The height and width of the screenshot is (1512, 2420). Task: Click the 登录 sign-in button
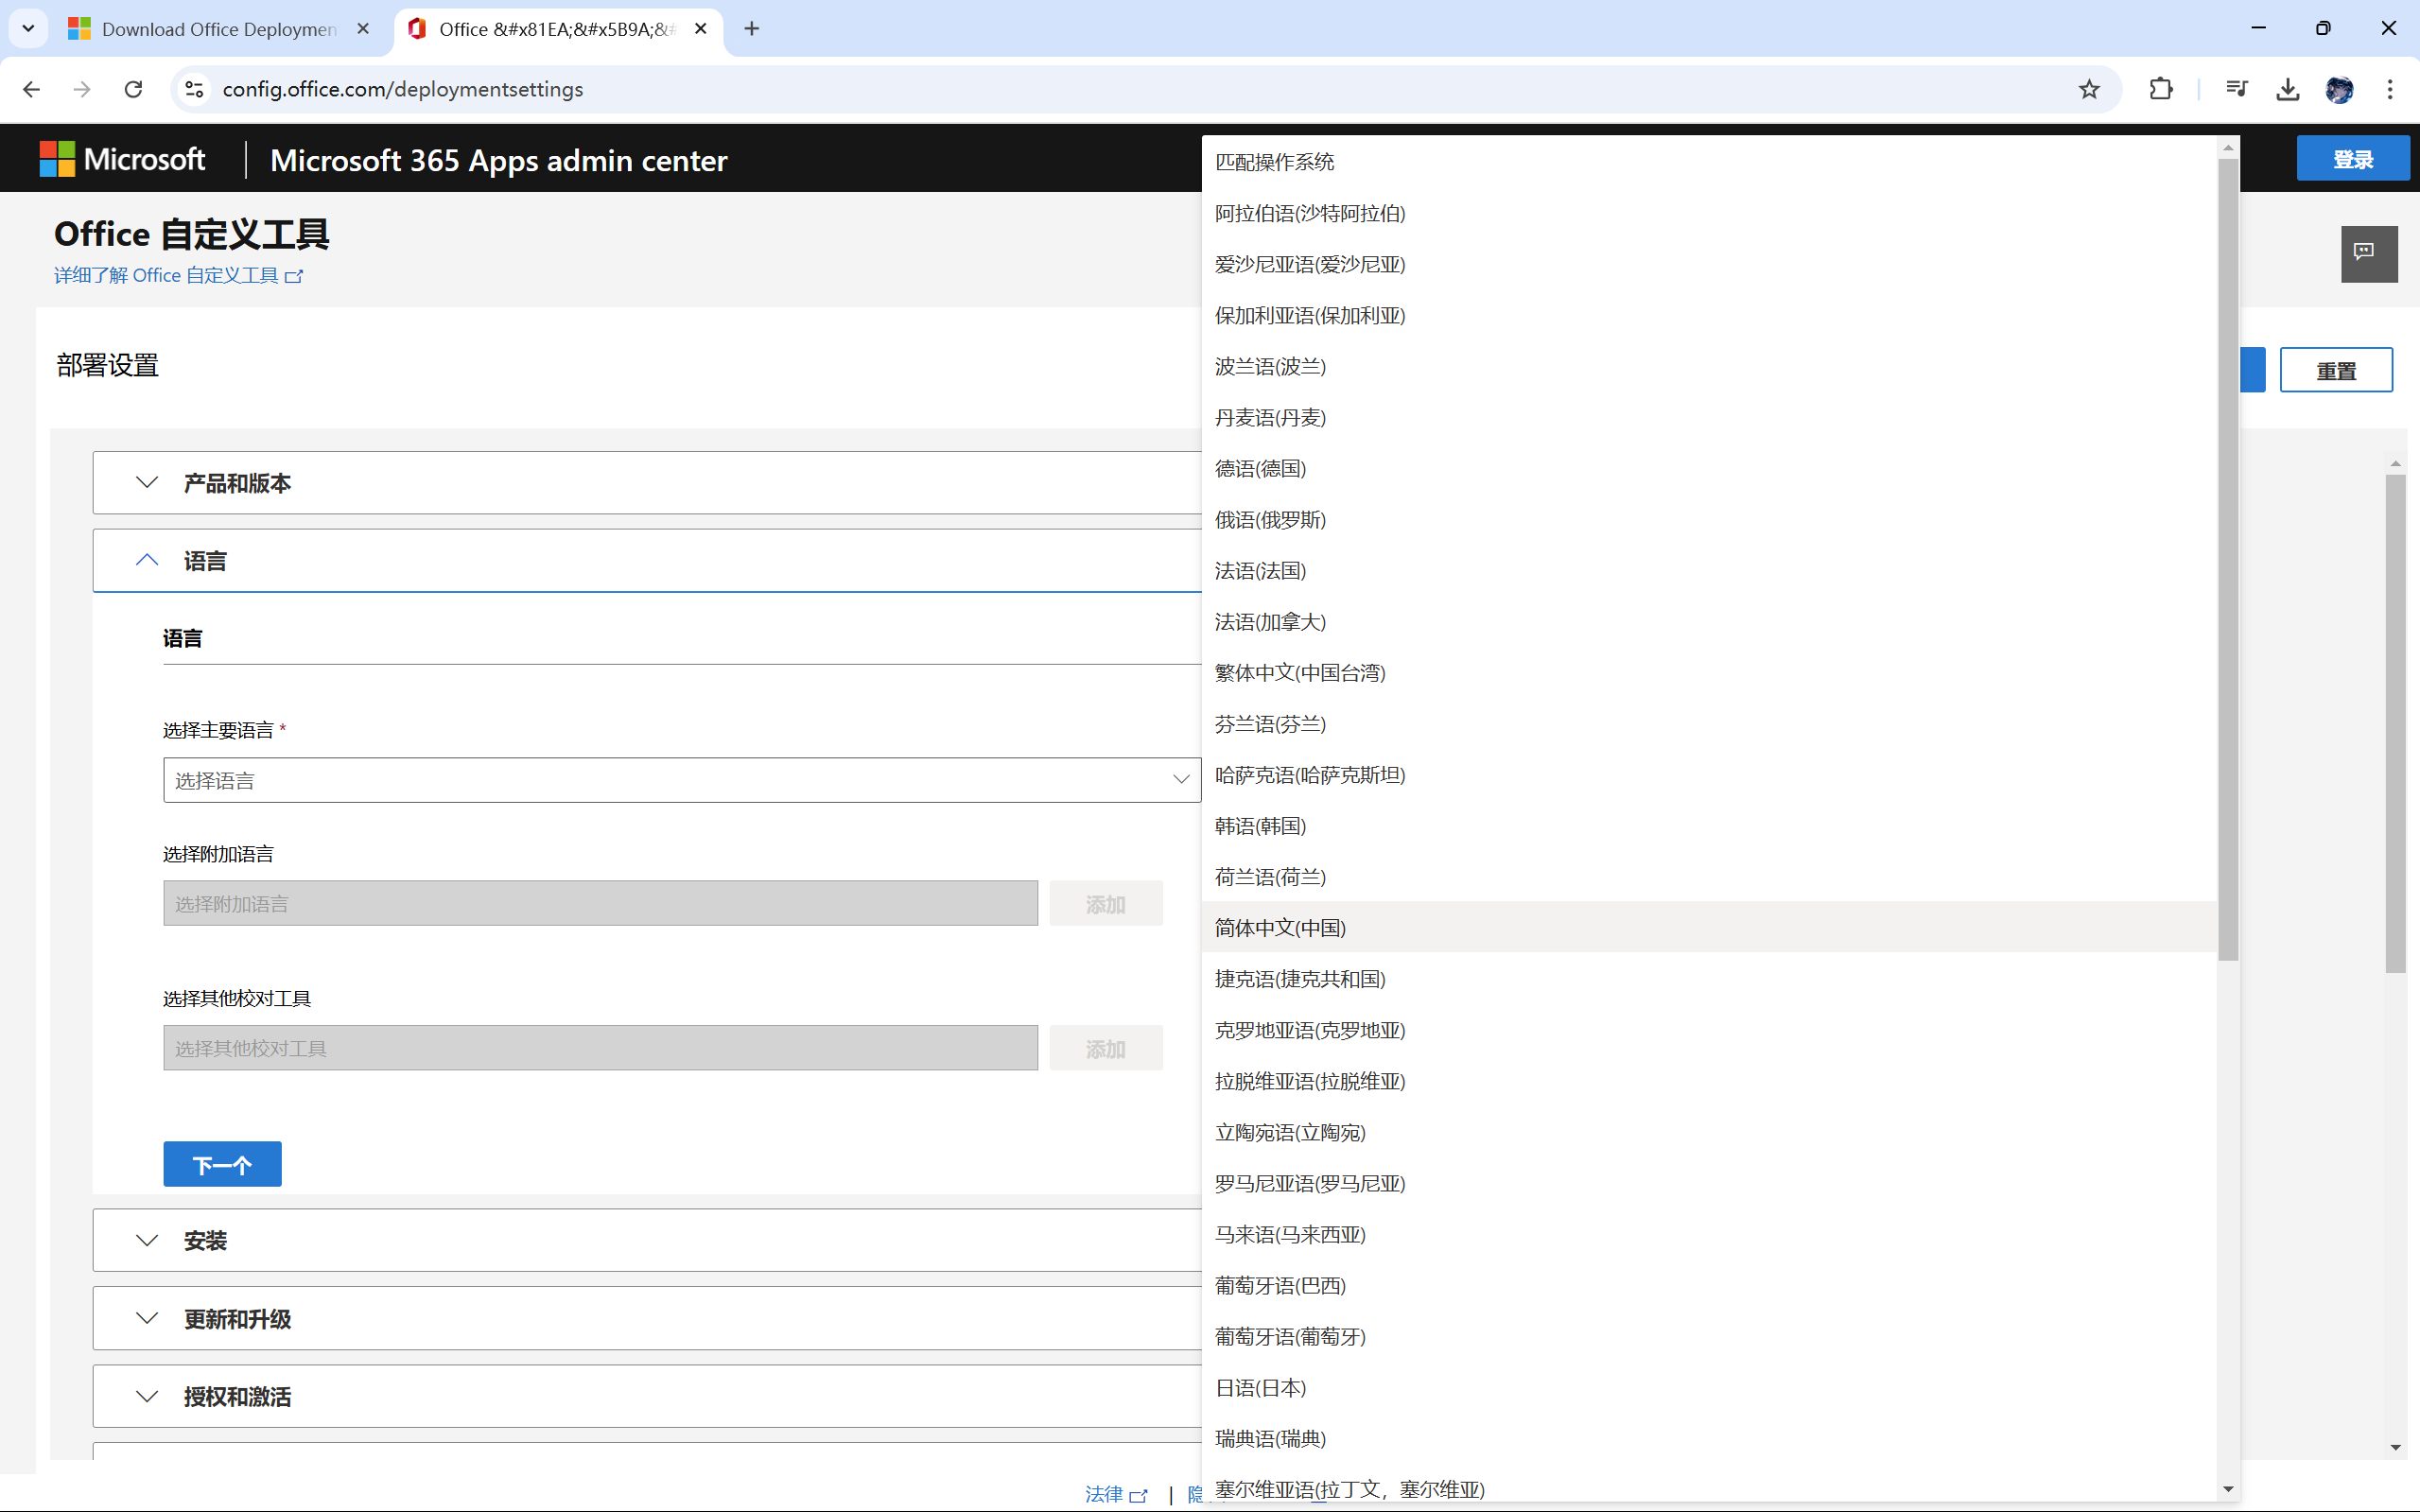[2352, 159]
